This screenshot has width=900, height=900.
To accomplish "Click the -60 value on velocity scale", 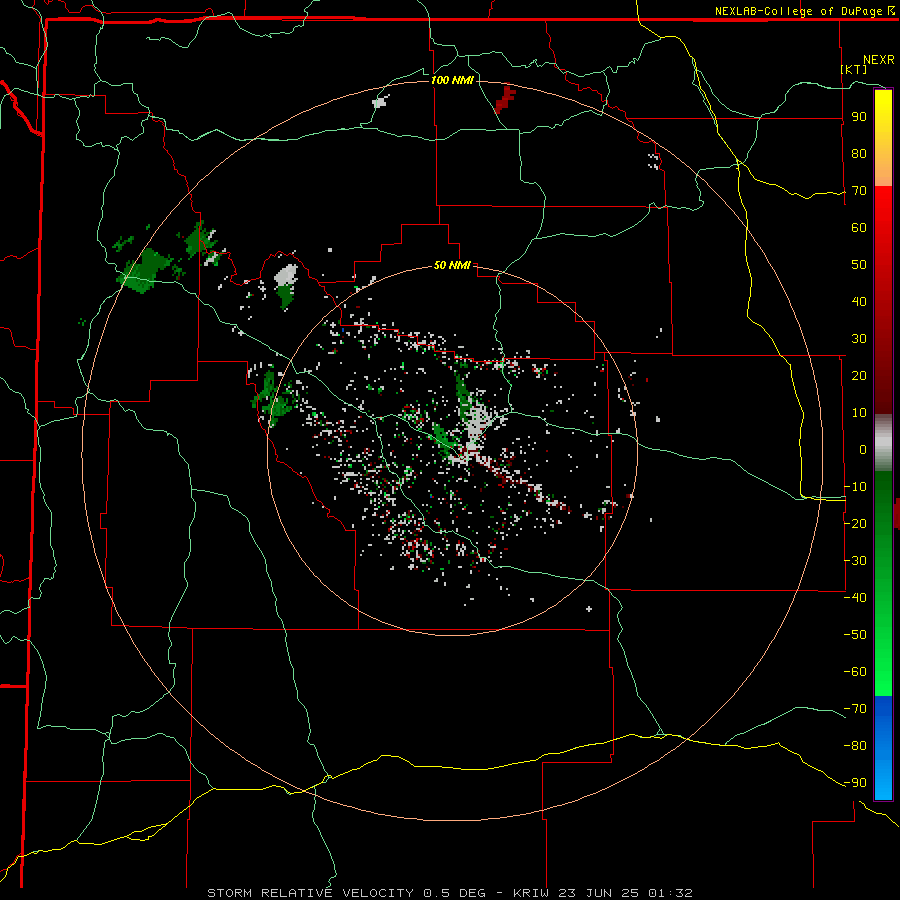I will point(855,672).
